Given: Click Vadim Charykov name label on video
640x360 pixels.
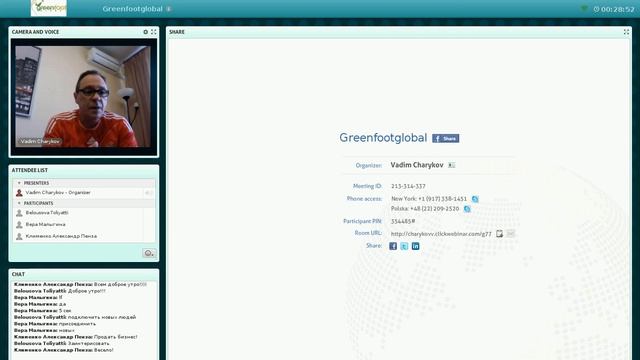Looking at the screenshot, I should (x=40, y=141).
